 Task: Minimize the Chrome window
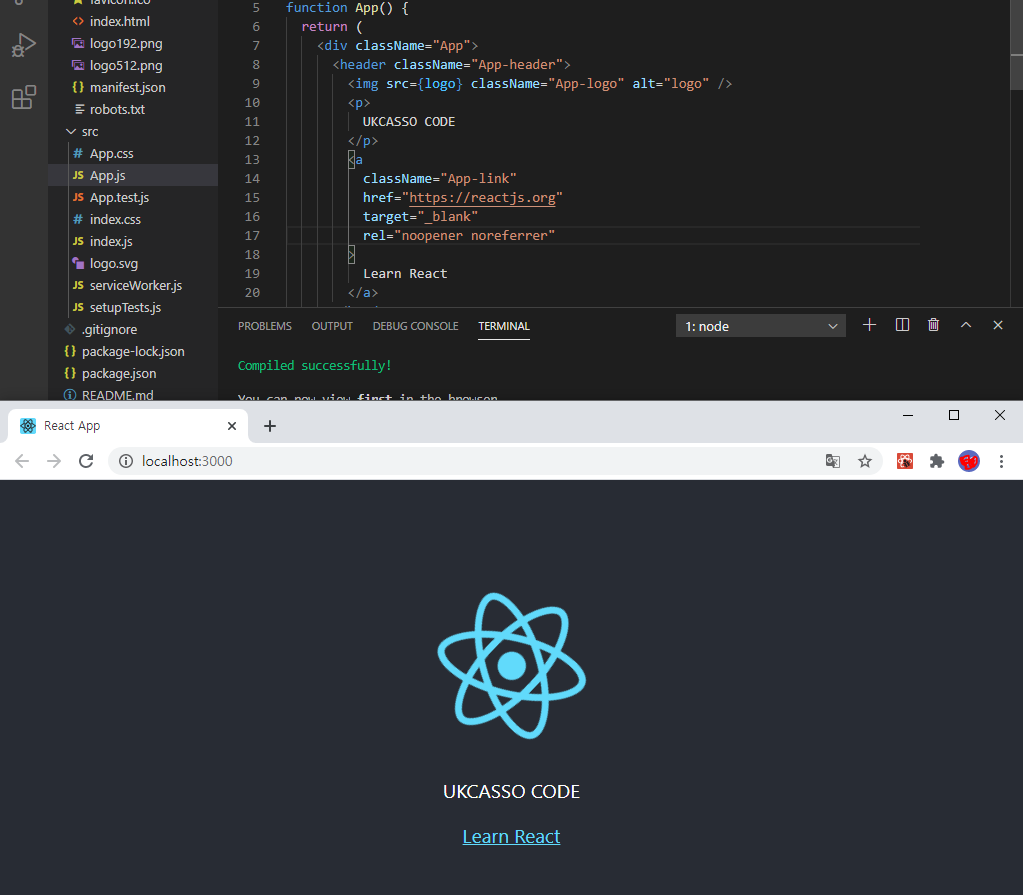click(x=908, y=415)
